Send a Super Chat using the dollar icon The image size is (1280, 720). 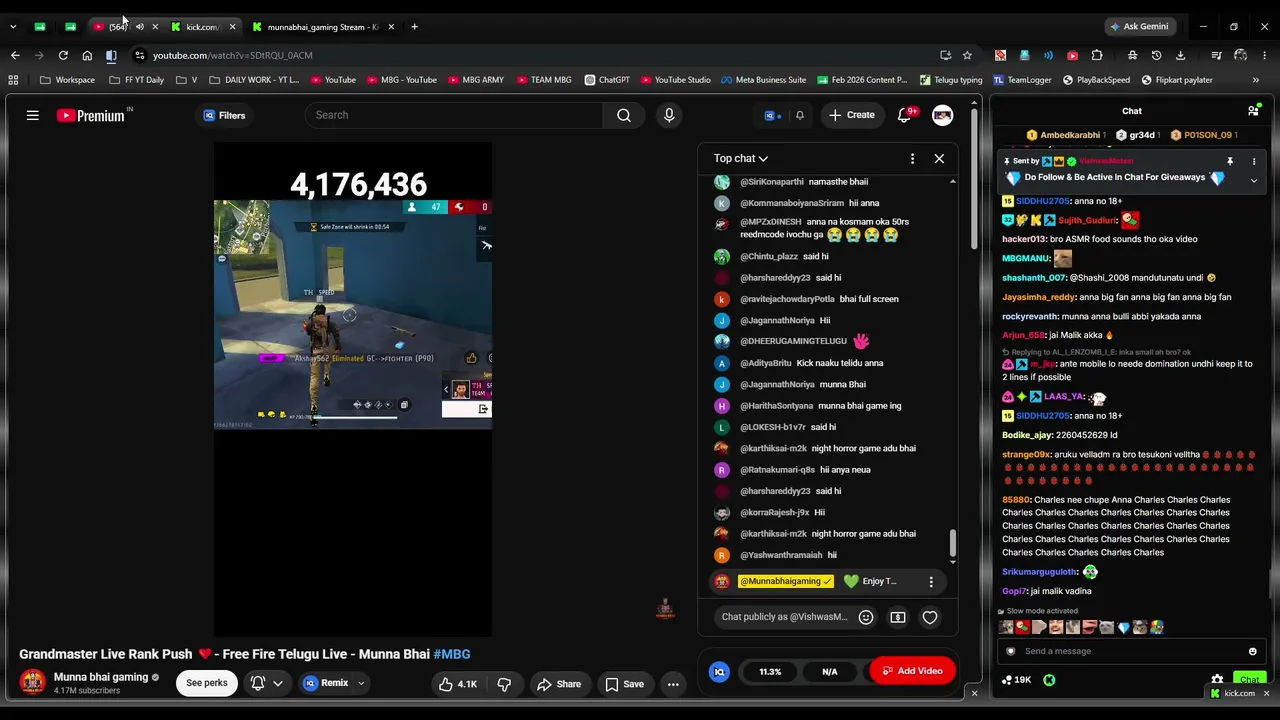[898, 617]
